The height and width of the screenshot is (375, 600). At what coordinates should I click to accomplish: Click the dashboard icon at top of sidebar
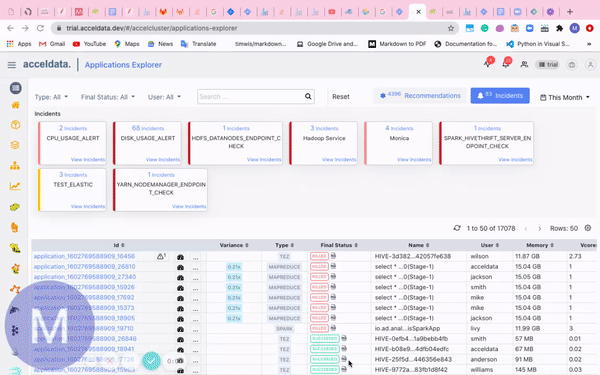(16, 88)
